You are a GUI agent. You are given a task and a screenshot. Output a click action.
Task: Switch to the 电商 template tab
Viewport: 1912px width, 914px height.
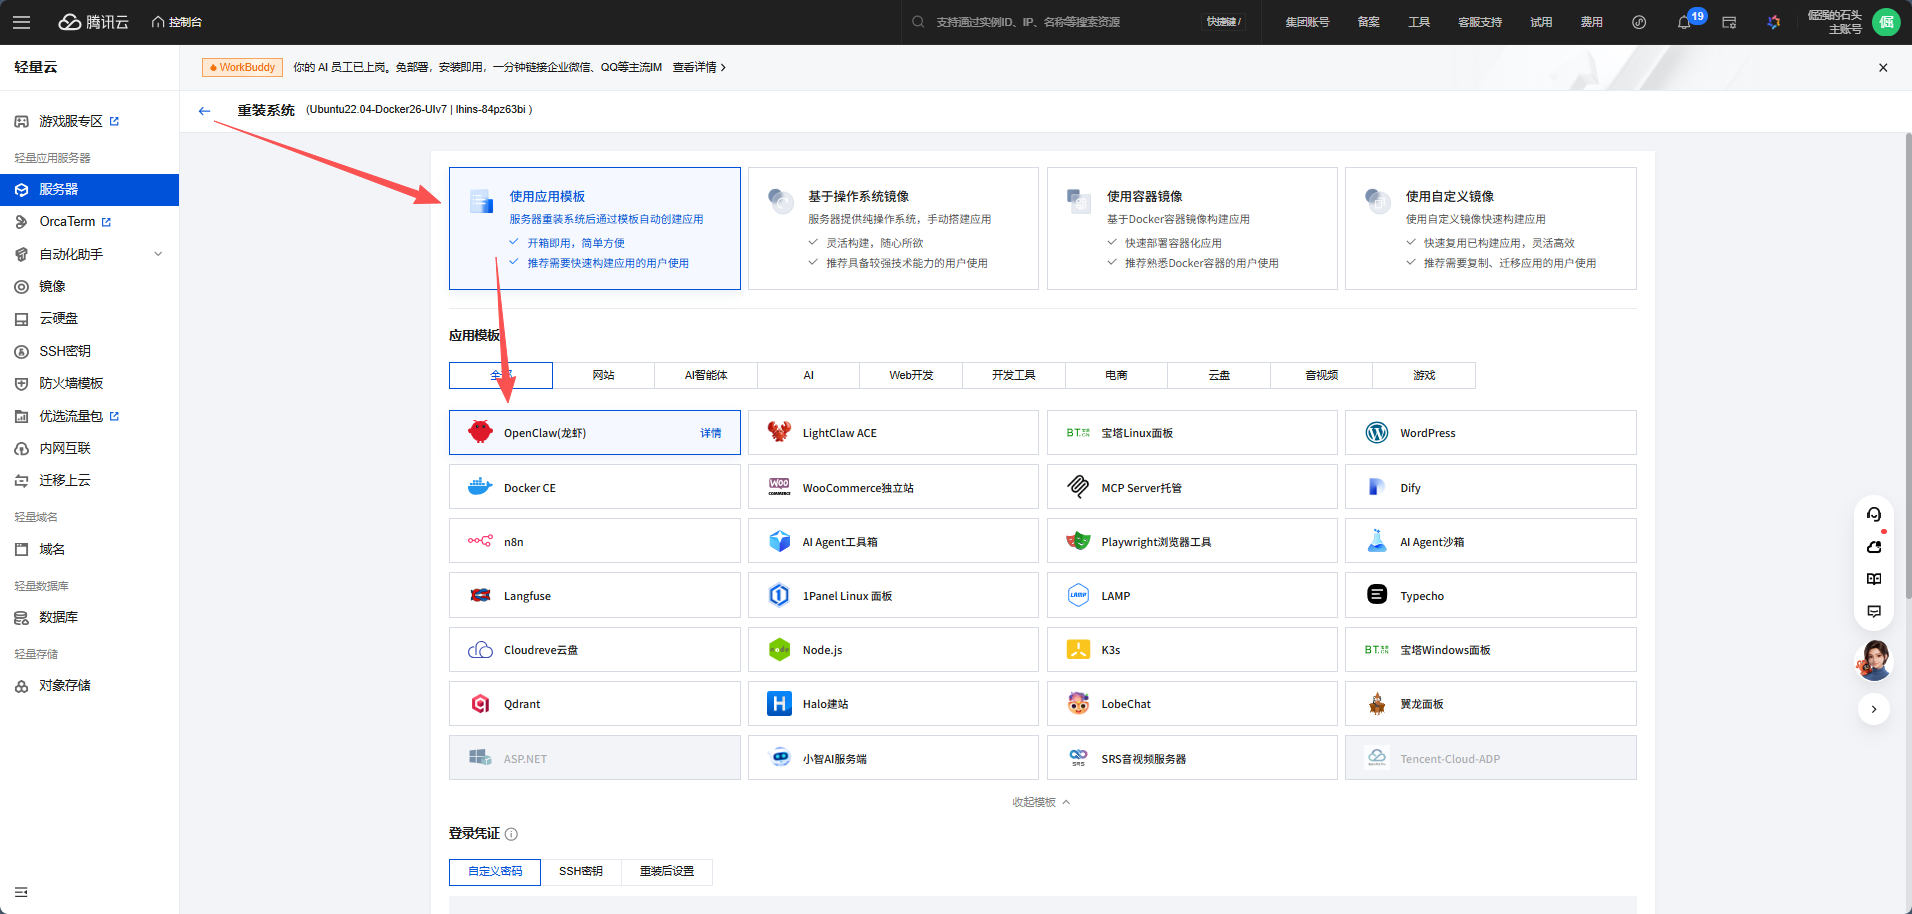click(1116, 375)
